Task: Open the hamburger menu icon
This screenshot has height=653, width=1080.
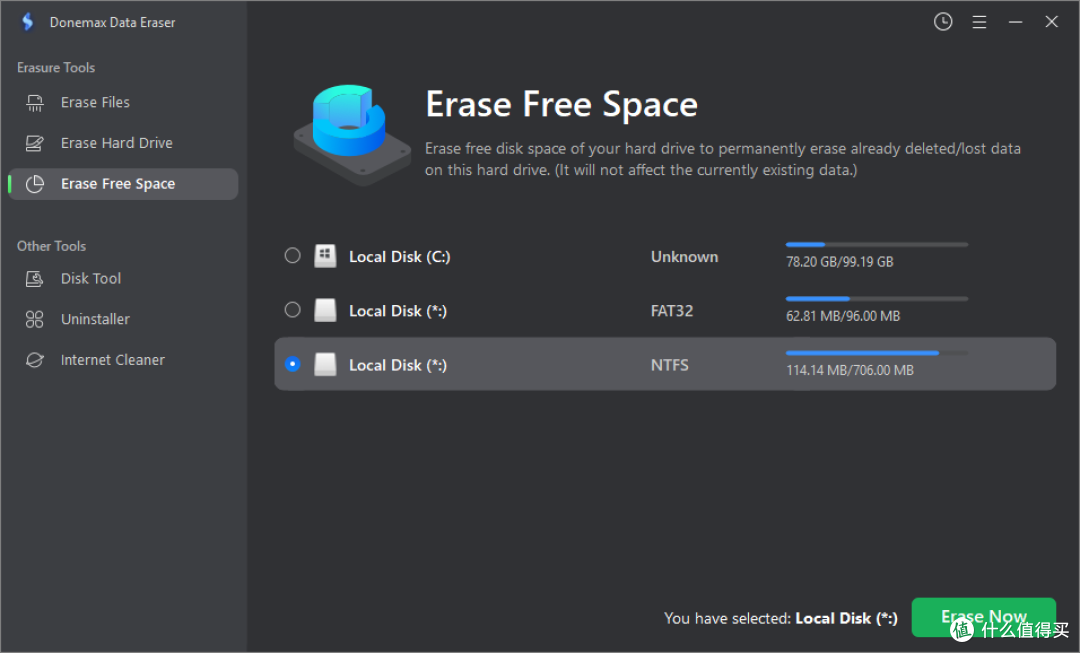Action: [x=979, y=22]
